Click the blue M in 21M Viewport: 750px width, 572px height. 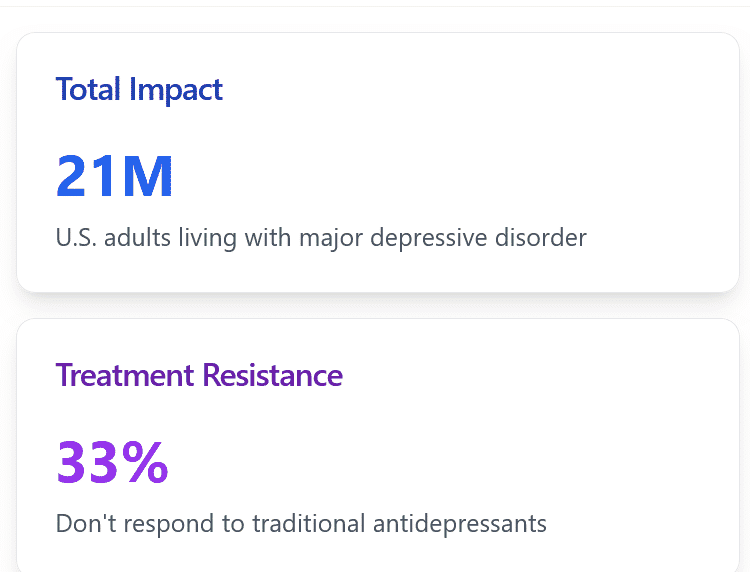(x=147, y=176)
